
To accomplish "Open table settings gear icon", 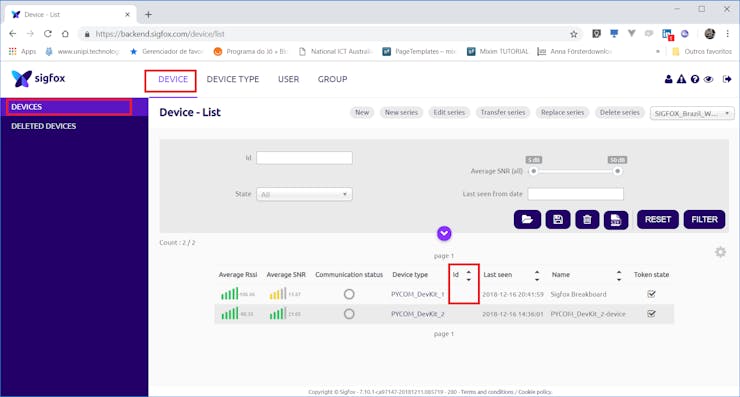I will (720, 252).
